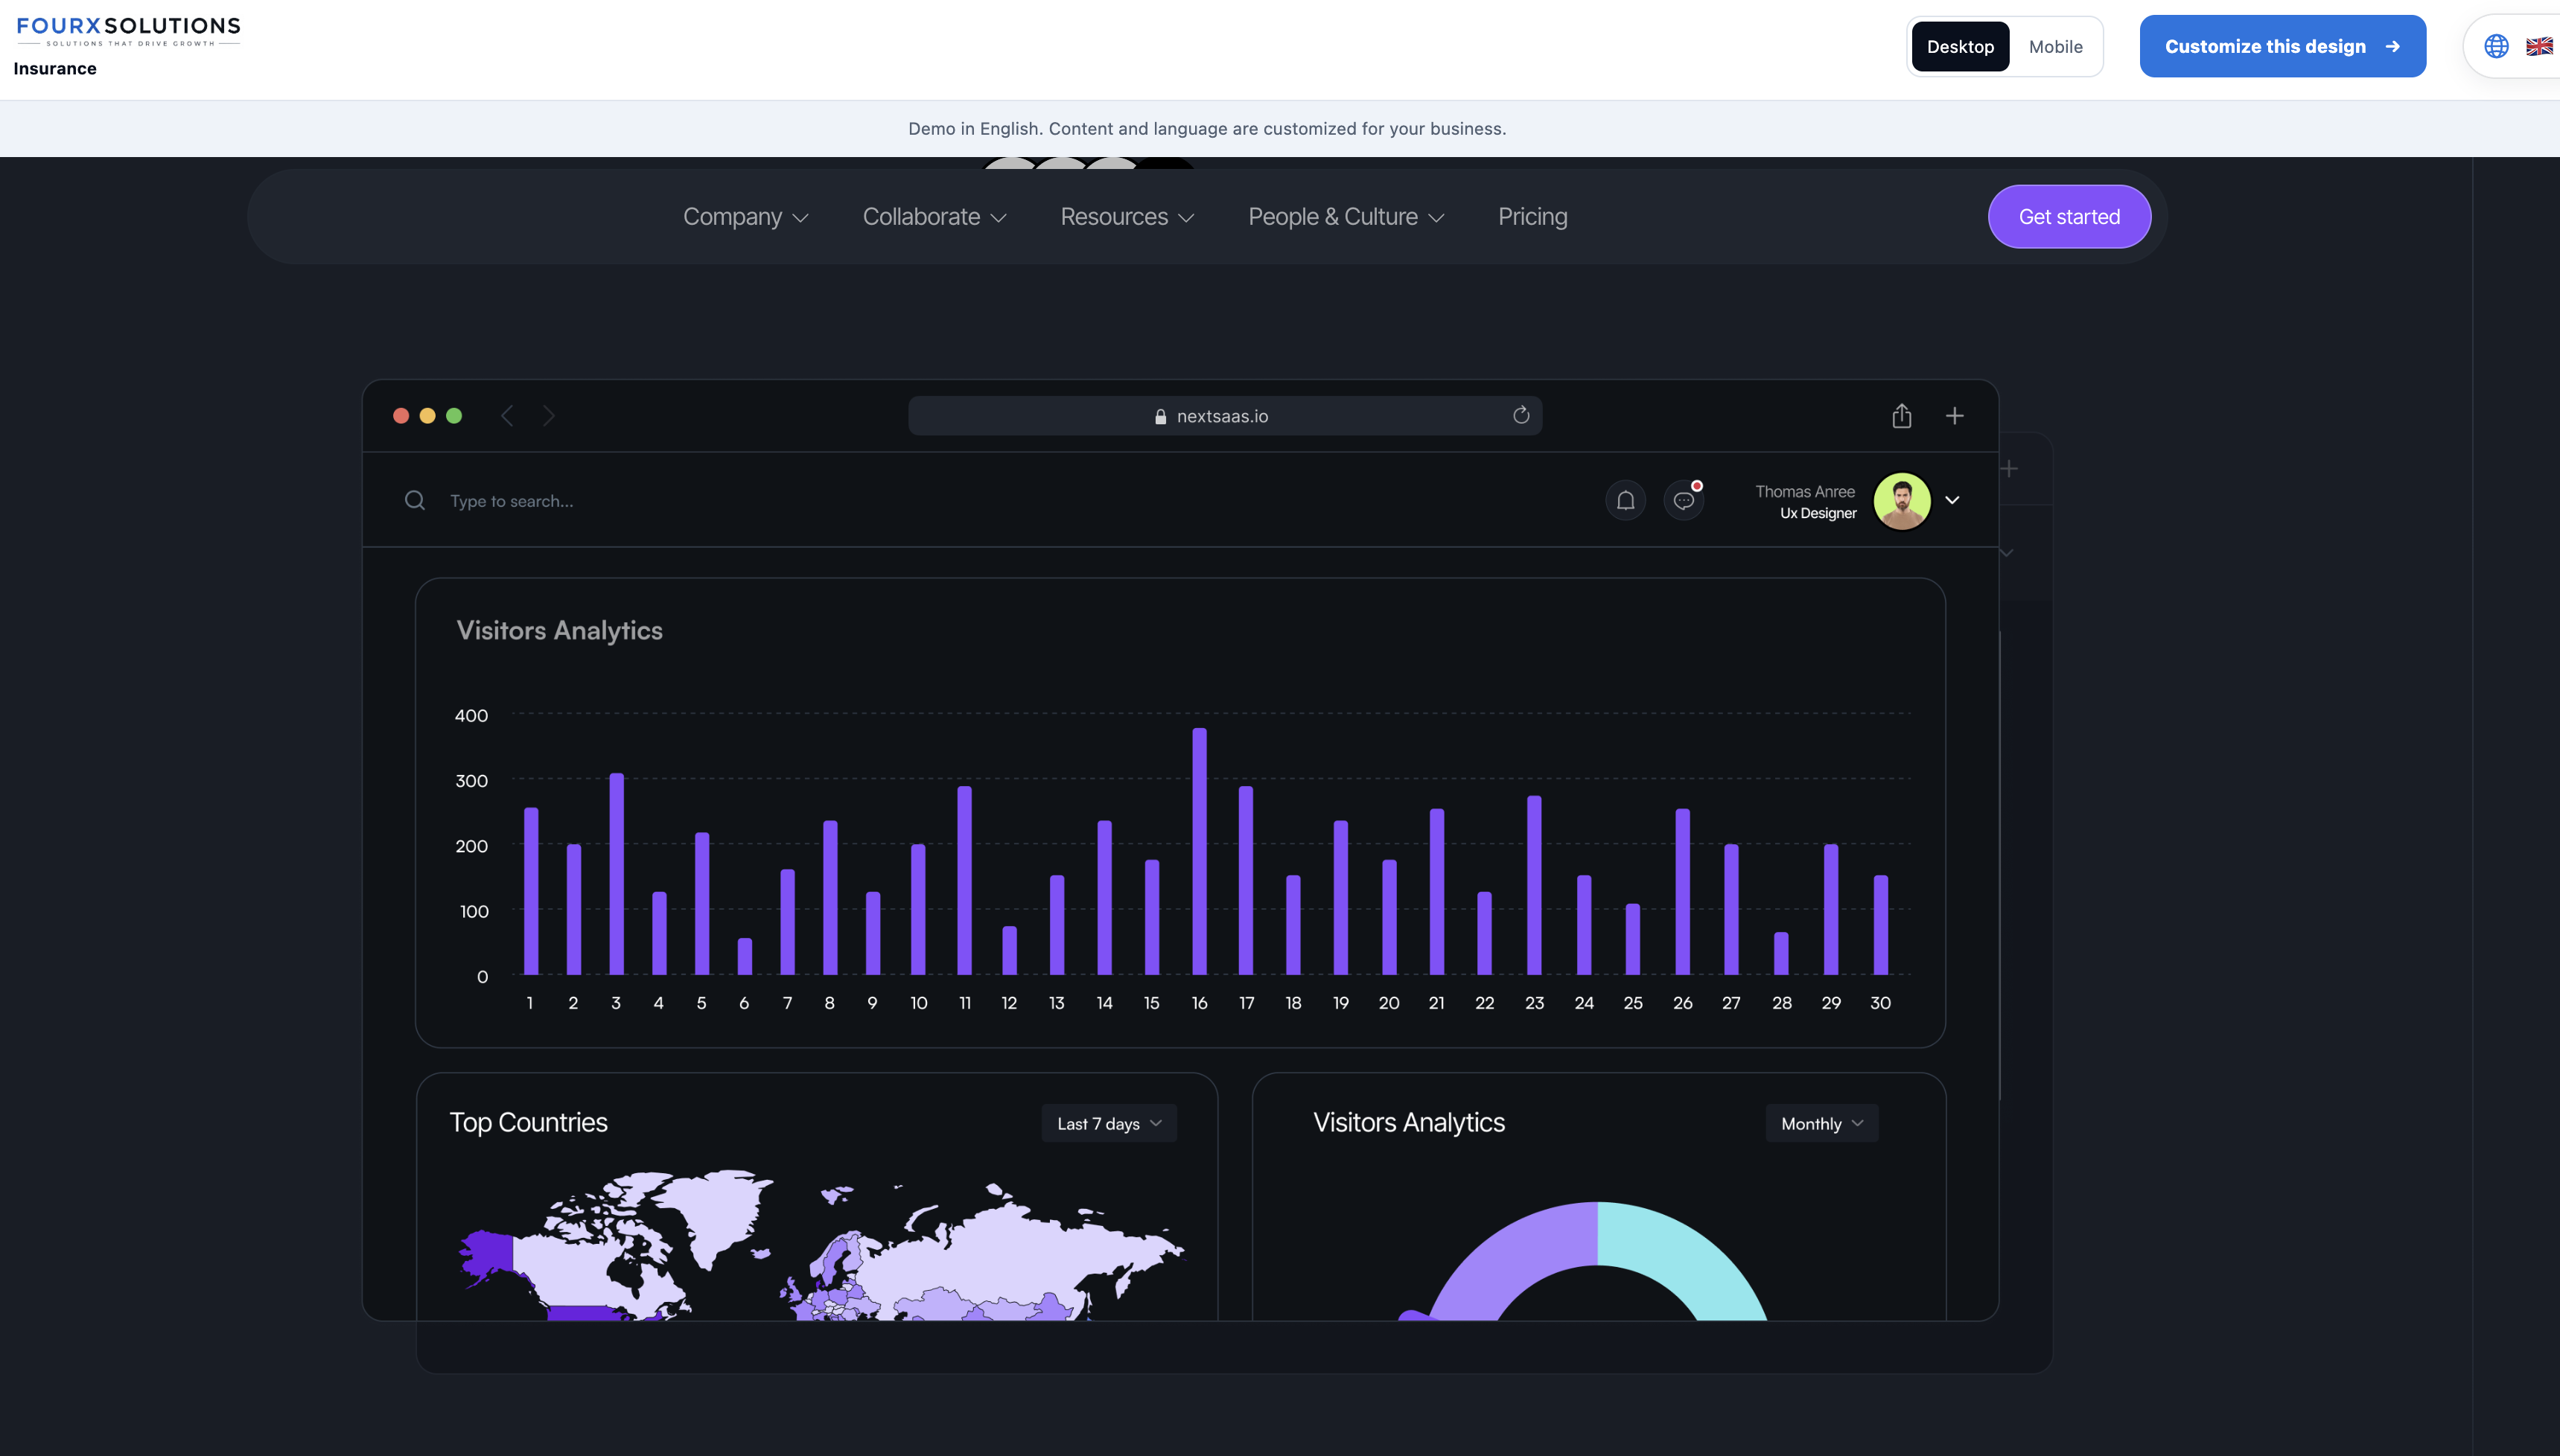The image size is (2560, 1456).
Task: Click the nextsaas.io address bar
Action: click(x=1225, y=416)
